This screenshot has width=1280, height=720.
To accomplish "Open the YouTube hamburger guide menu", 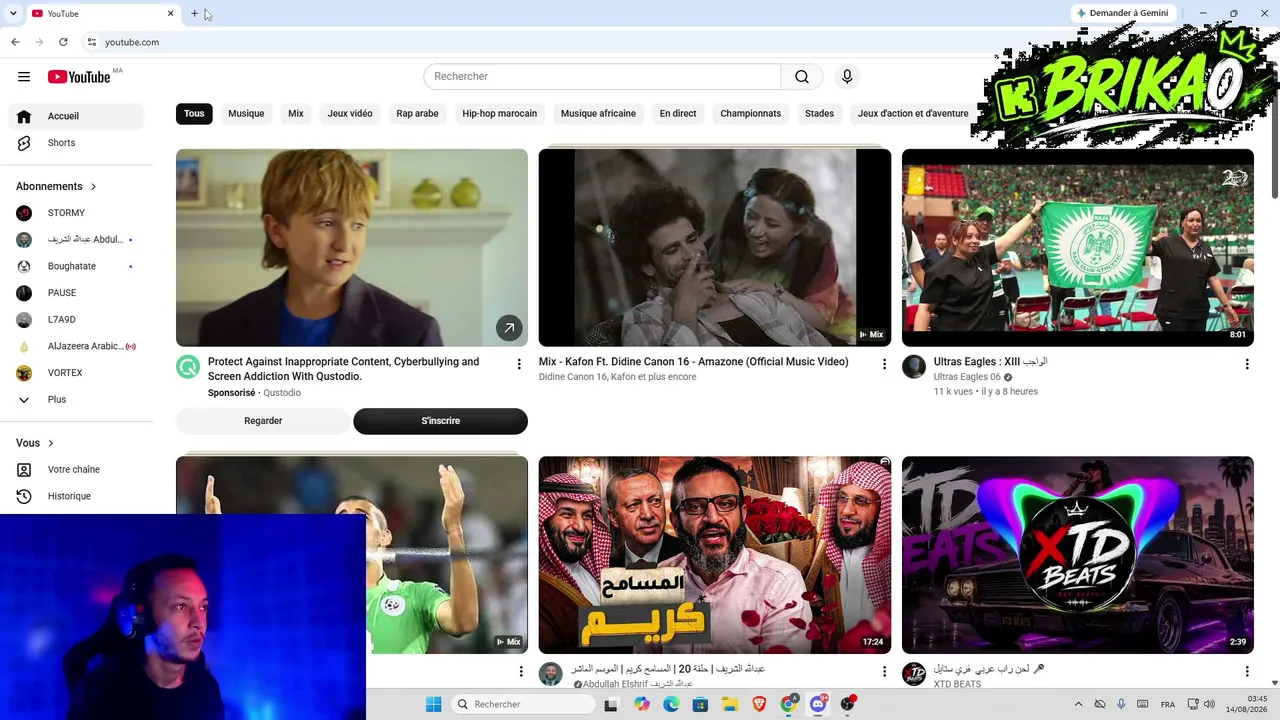I will [x=24, y=77].
